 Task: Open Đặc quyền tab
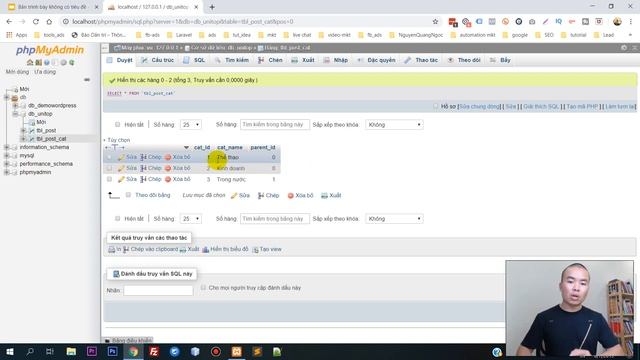click(x=376, y=60)
